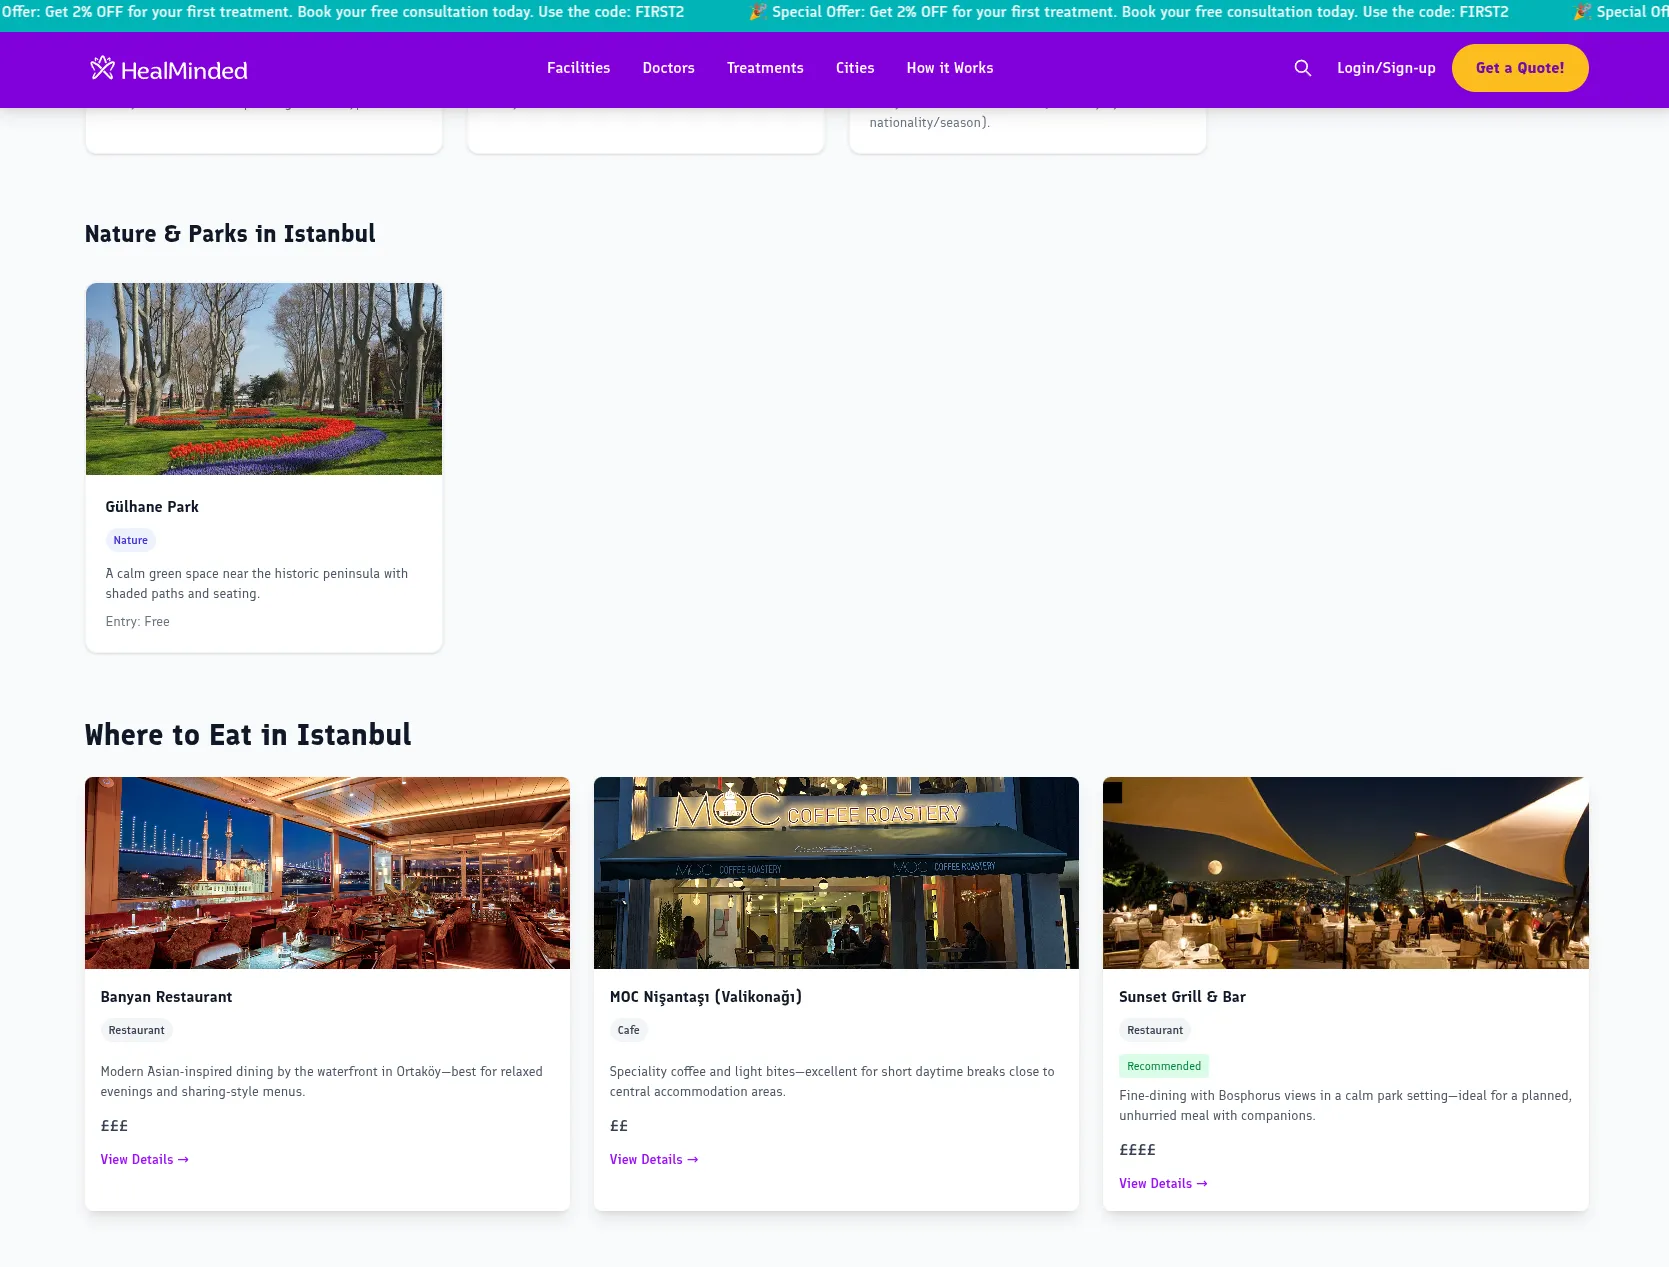Click the Nature & Parks in Istanbul heading
This screenshot has width=1669, height=1267.
230,234
